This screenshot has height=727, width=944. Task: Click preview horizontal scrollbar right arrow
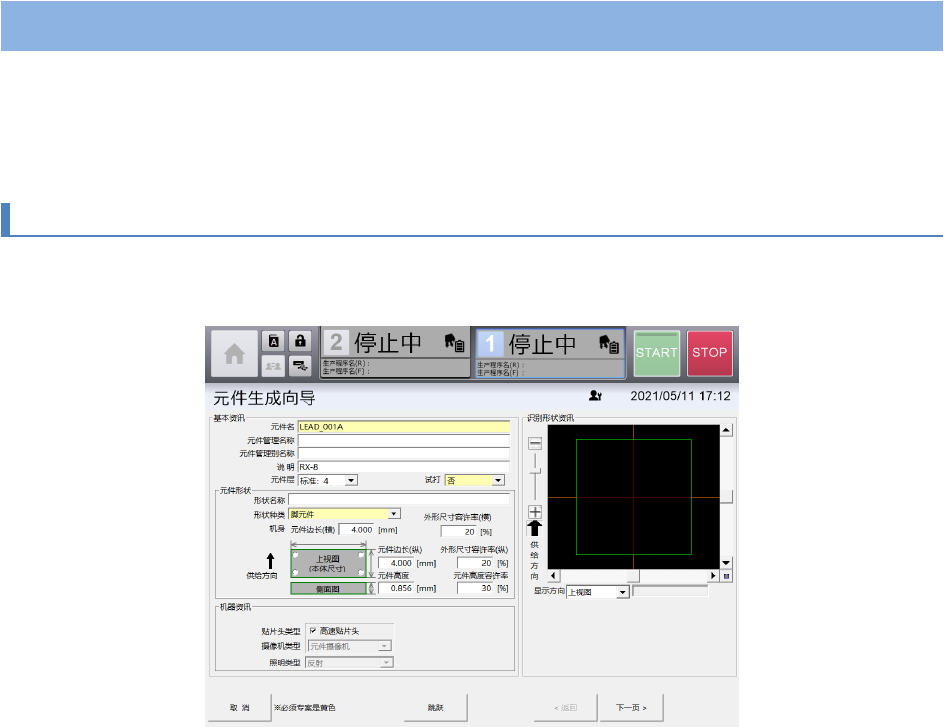pos(713,575)
